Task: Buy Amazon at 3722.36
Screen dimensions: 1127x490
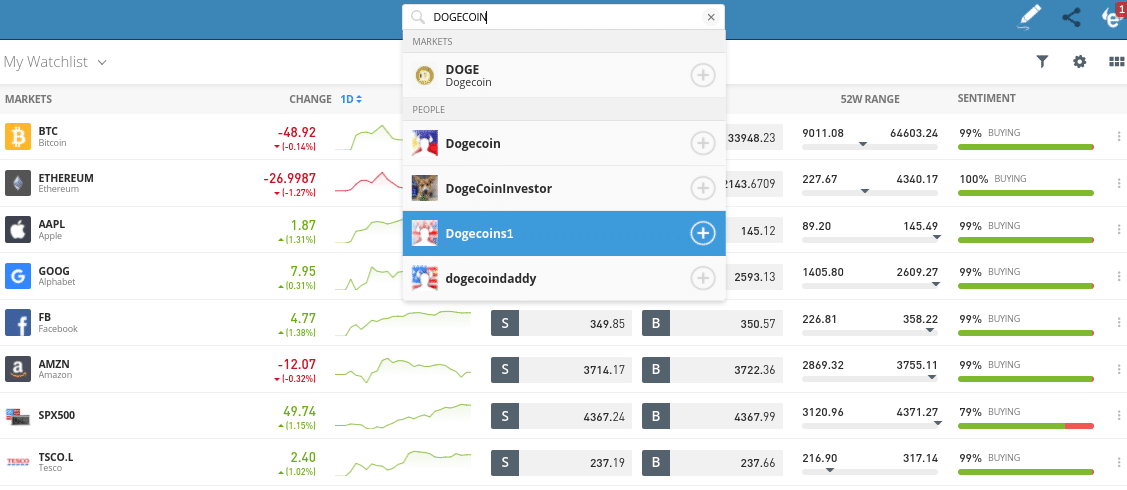Action: coord(712,370)
